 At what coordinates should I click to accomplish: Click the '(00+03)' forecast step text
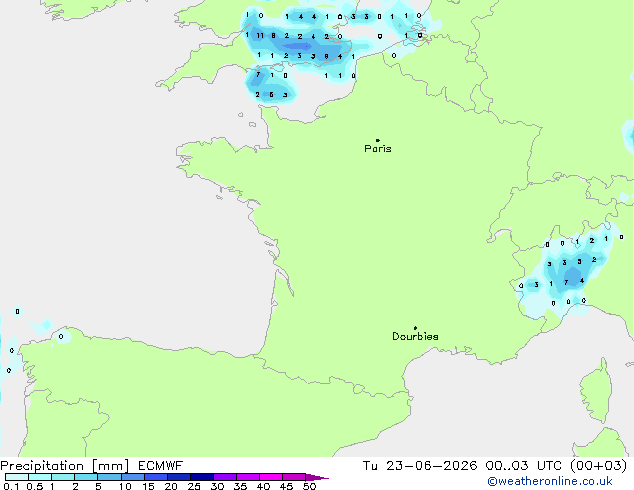[x=598, y=466]
